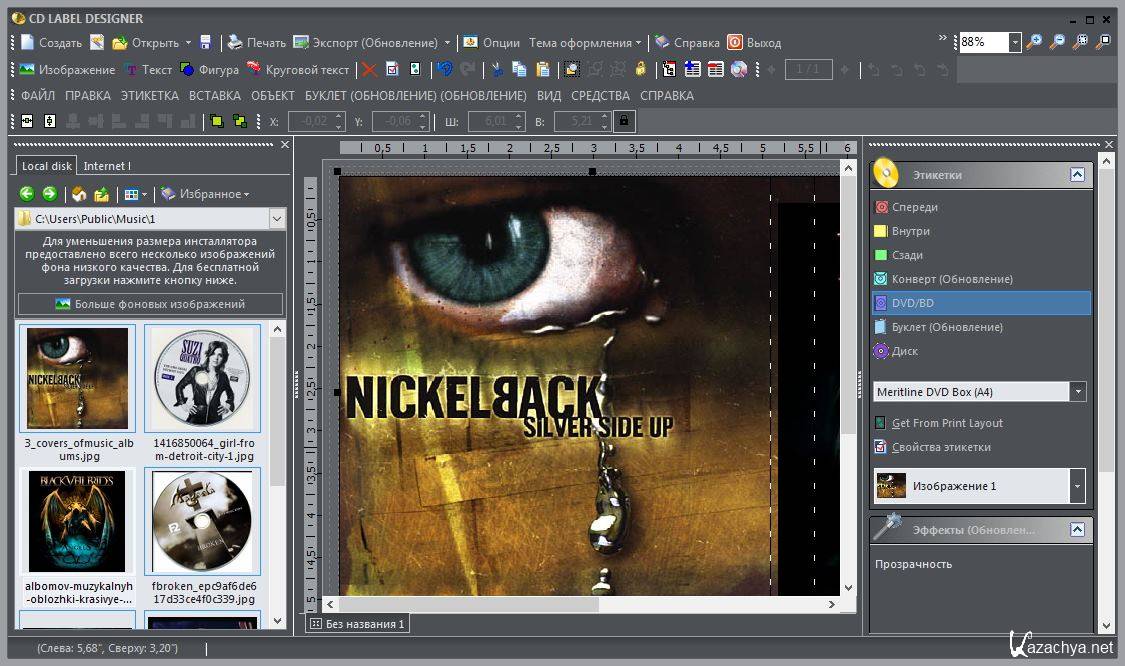Click the green back arrow in file browser

point(27,194)
